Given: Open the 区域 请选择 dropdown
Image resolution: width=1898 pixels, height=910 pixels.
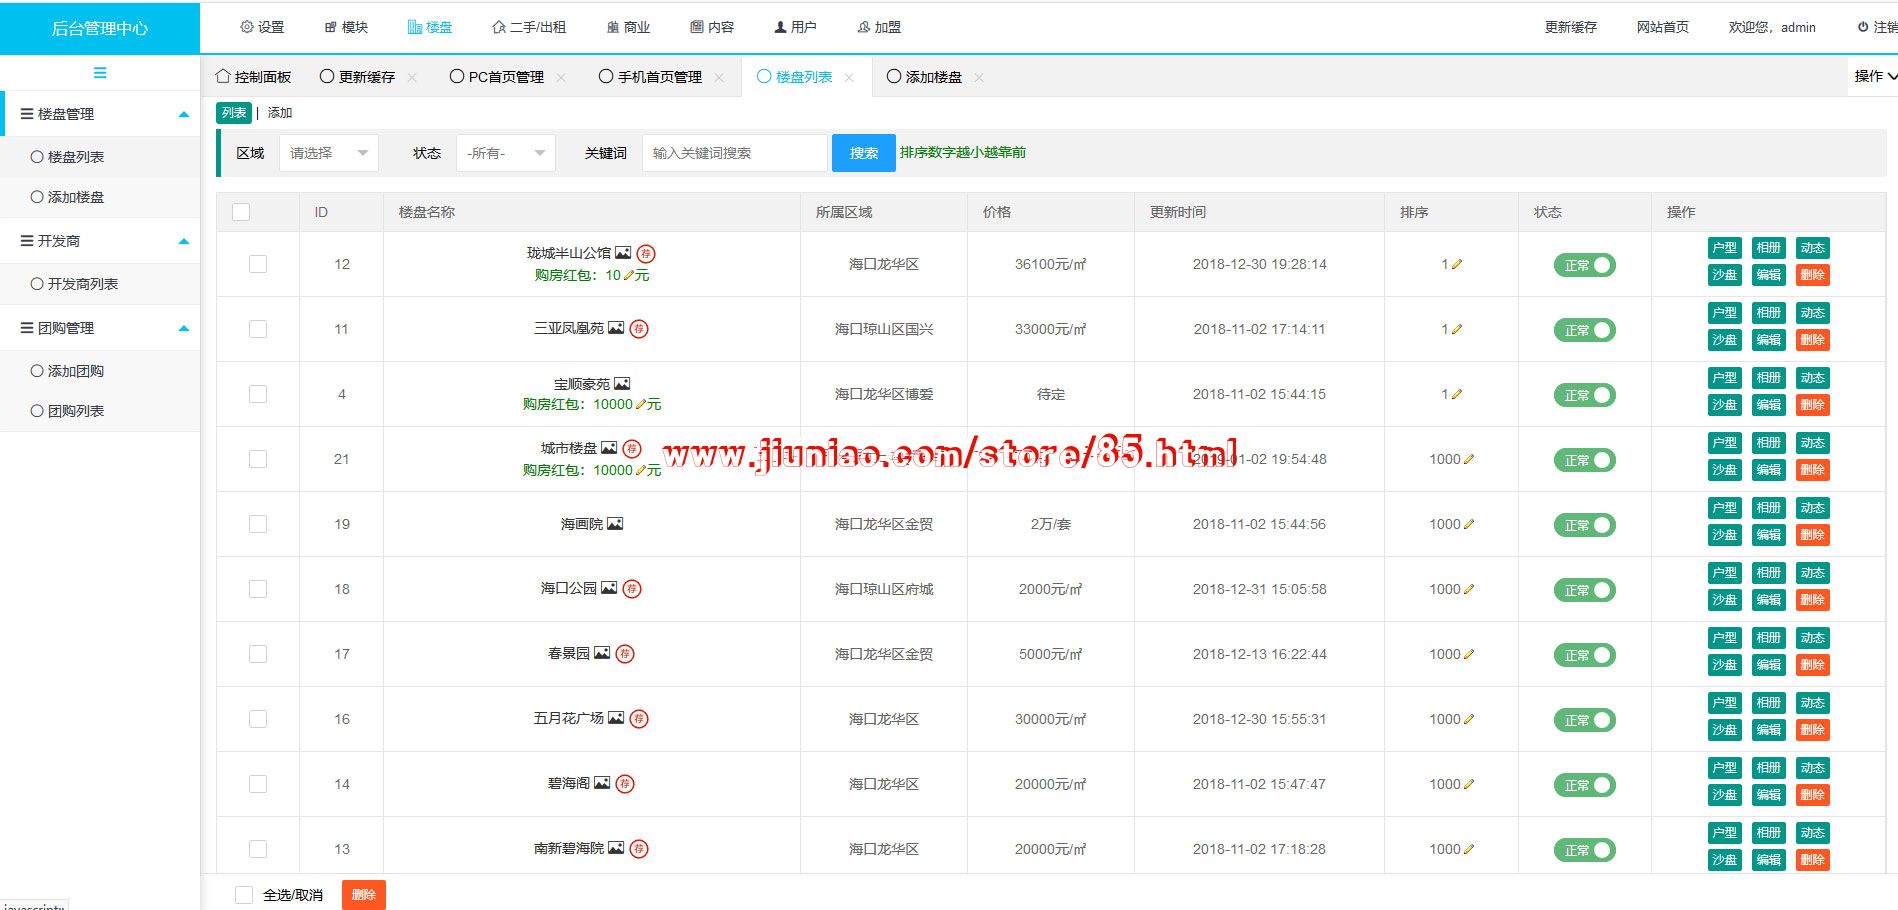Looking at the screenshot, I should (x=328, y=153).
